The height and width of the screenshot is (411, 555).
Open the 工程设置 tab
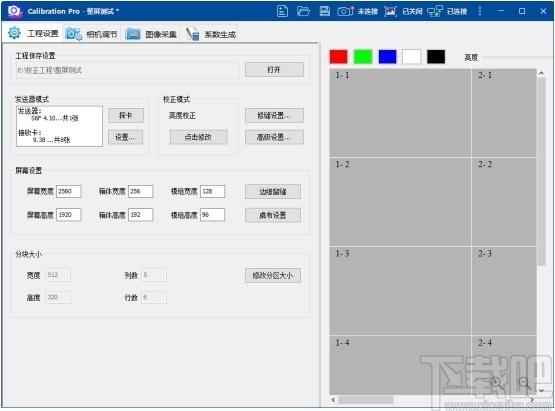tap(33, 34)
